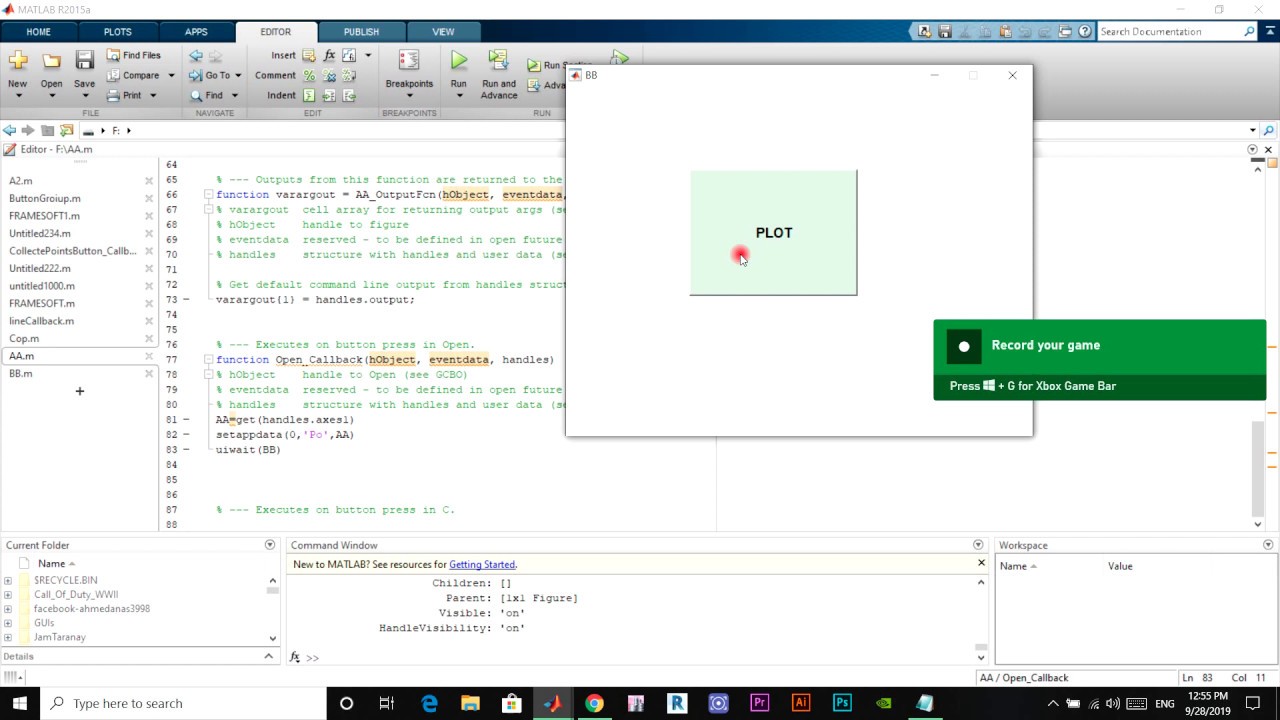The width and height of the screenshot is (1280, 720).
Task: Switch to APPS tab
Action: (196, 31)
